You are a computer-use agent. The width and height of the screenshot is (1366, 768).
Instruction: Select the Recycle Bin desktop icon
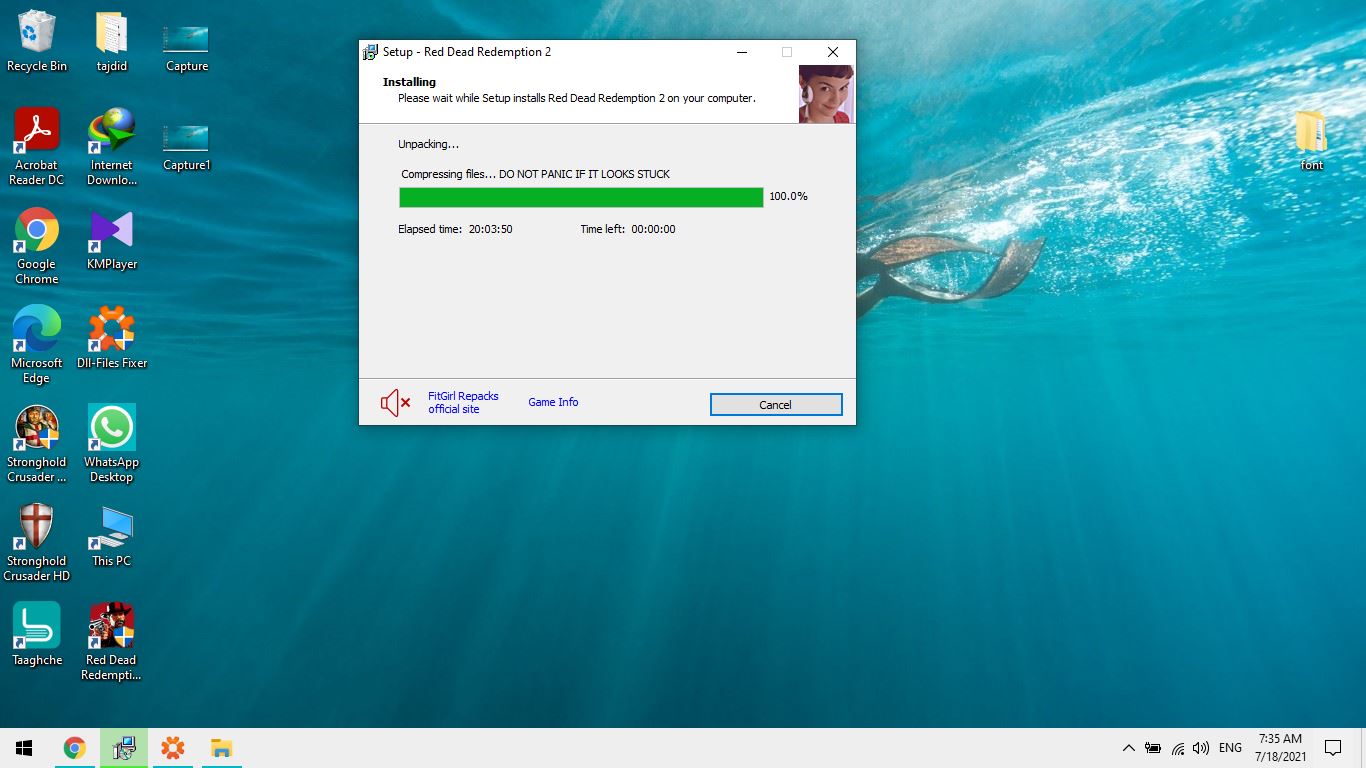[37, 41]
